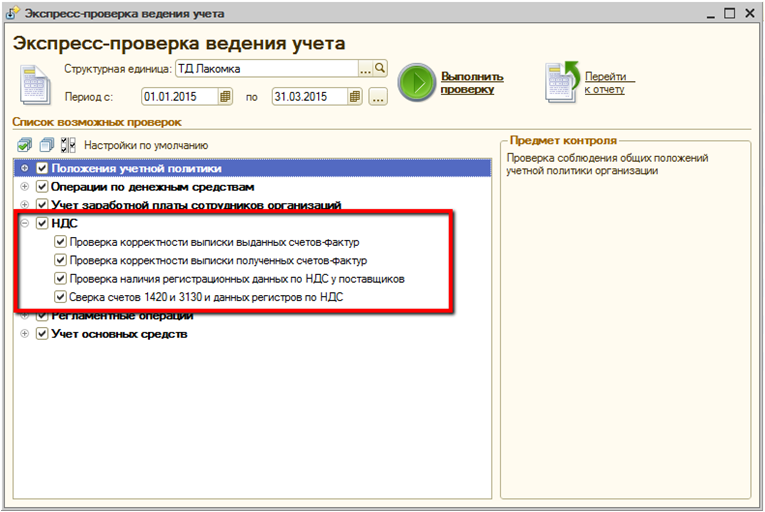Open calendar for the period start date
The height and width of the screenshot is (512, 765).
(226, 97)
